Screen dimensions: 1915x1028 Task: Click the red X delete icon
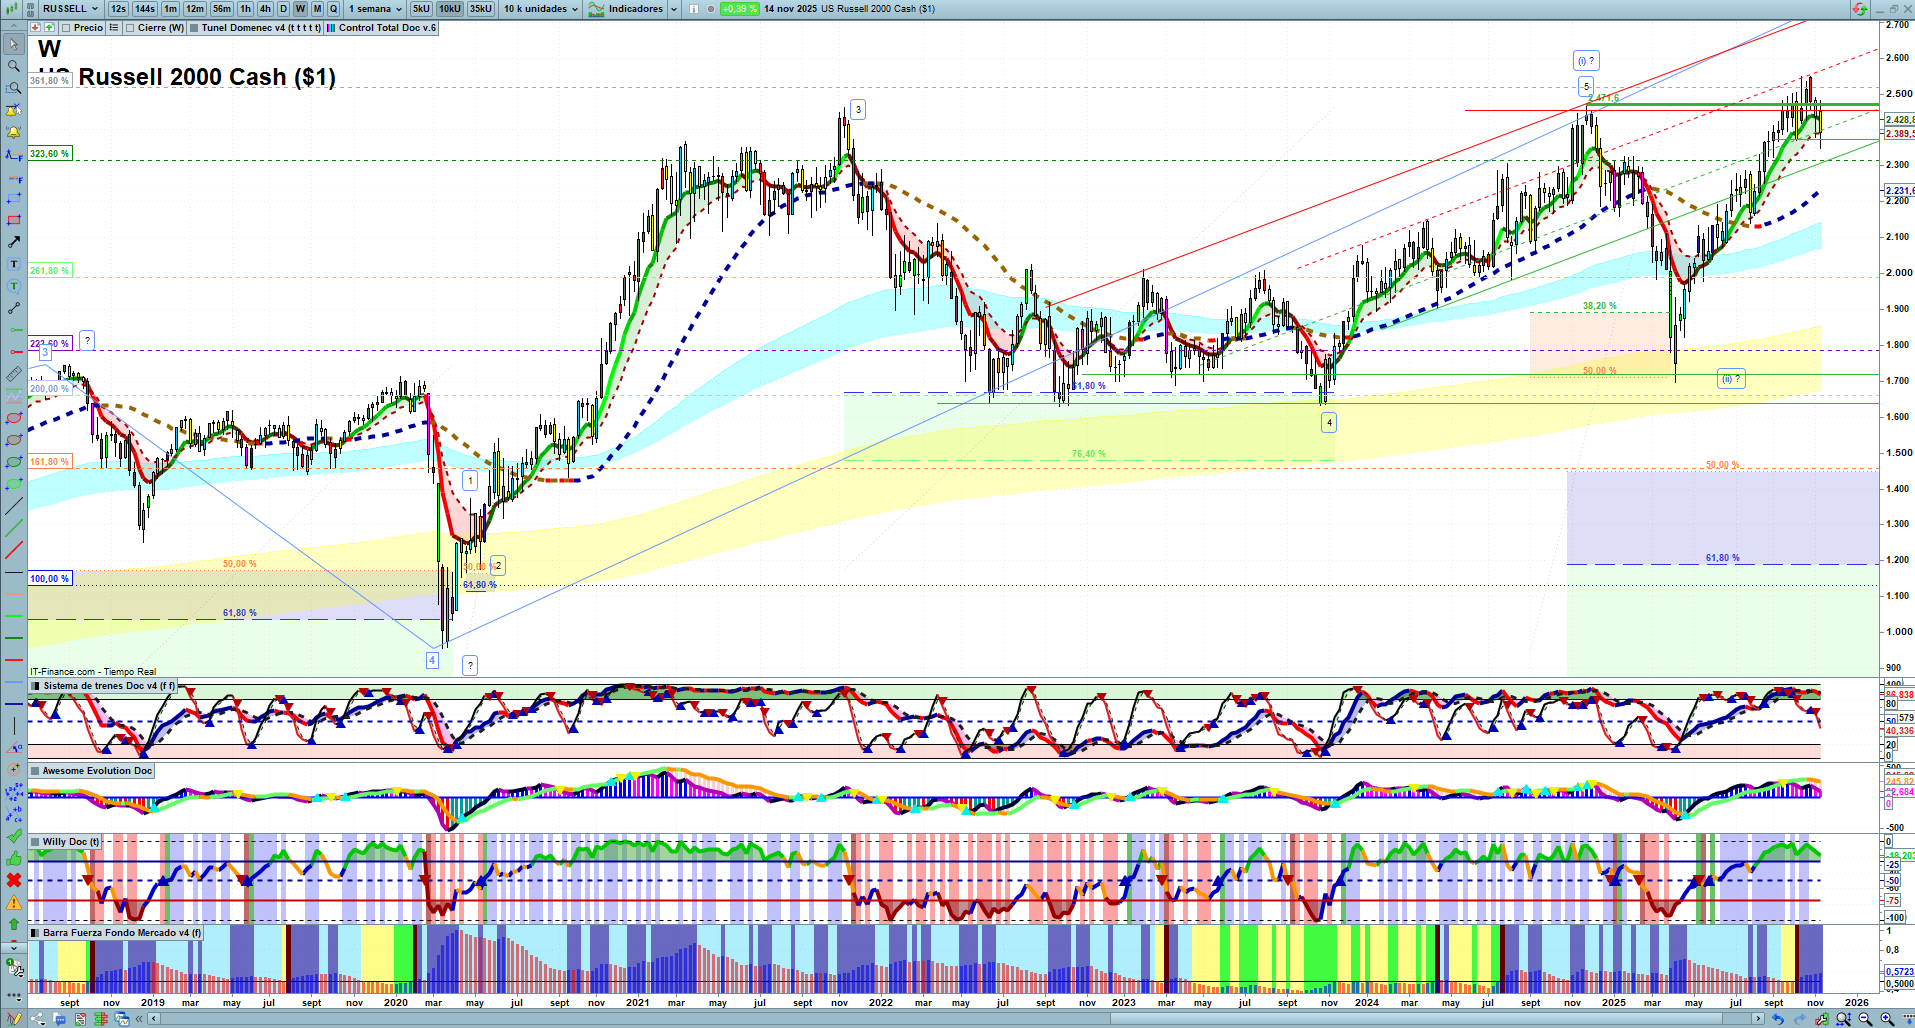[x=13, y=880]
